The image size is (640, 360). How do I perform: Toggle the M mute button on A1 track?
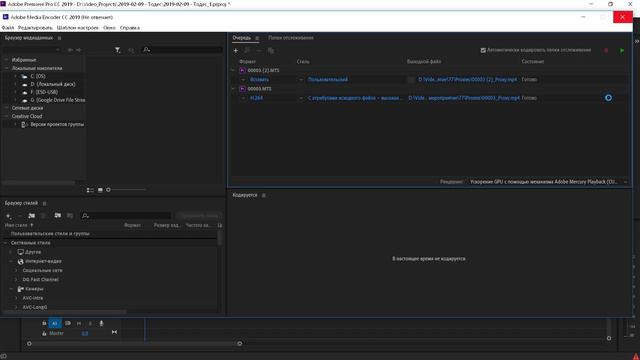(x=79, y=323)
